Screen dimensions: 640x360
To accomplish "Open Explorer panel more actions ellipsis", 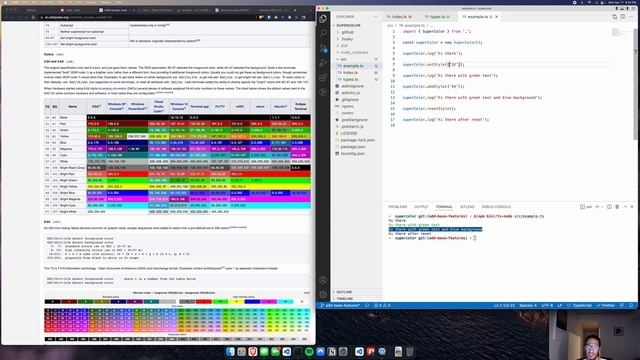I will [x=375, y=17].
